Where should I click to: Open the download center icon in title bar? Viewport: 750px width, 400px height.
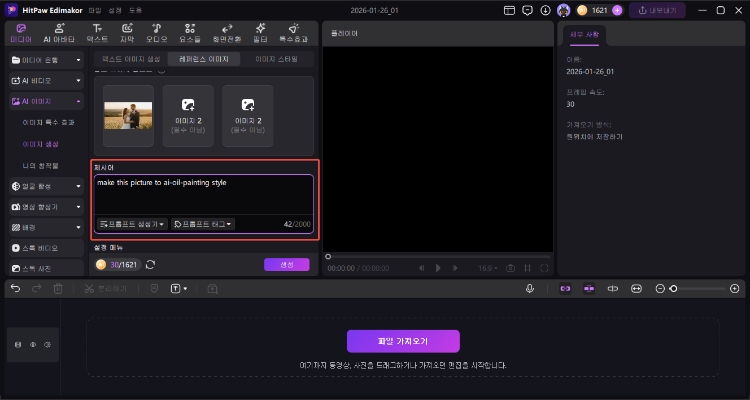[545, 10]
